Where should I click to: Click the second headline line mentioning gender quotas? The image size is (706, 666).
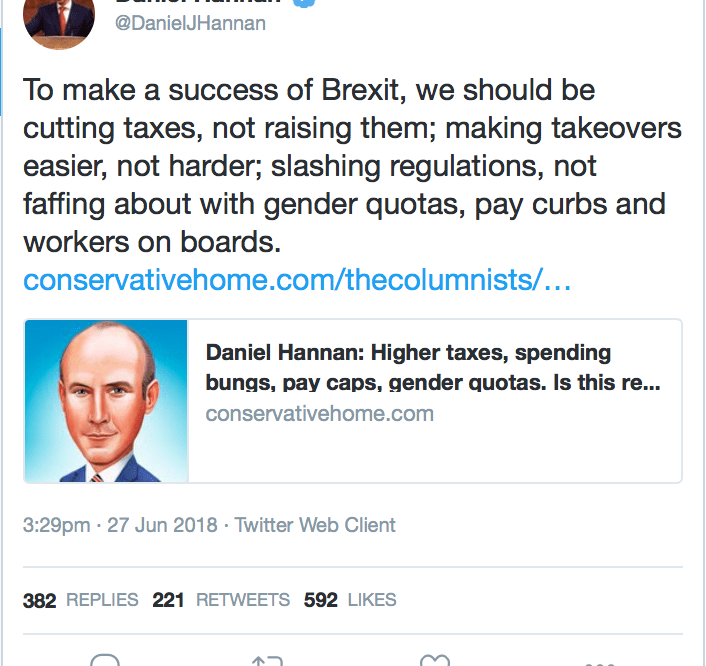coord(432,383)
